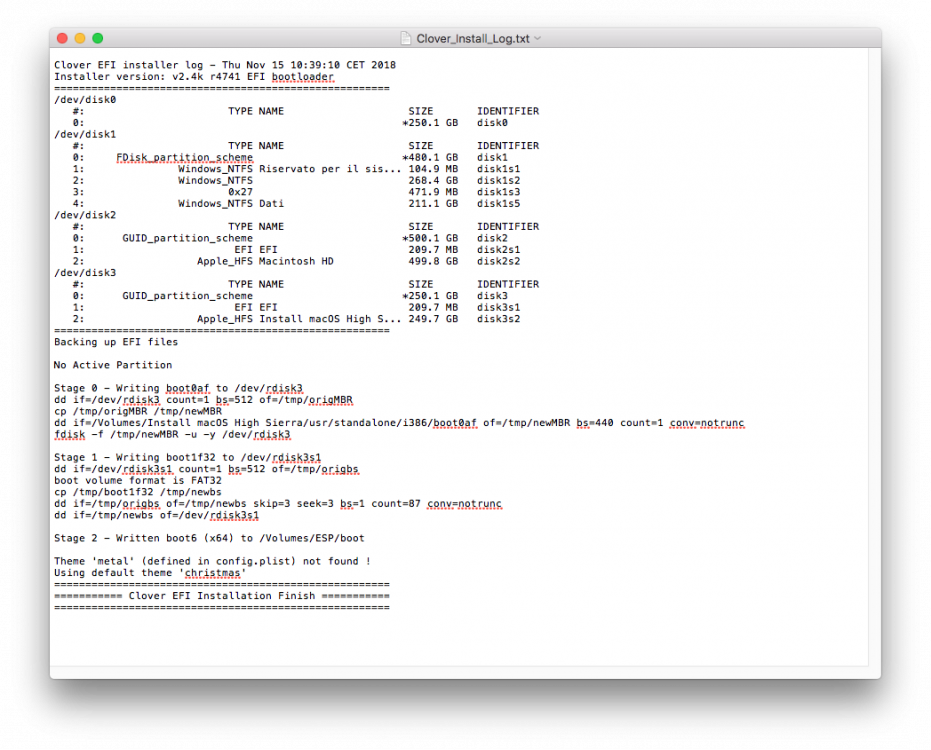The height and width of the screenshot is (750, 931).
Task: Click the Clover_Install_Log.txt window title
Action: (473, 39)
